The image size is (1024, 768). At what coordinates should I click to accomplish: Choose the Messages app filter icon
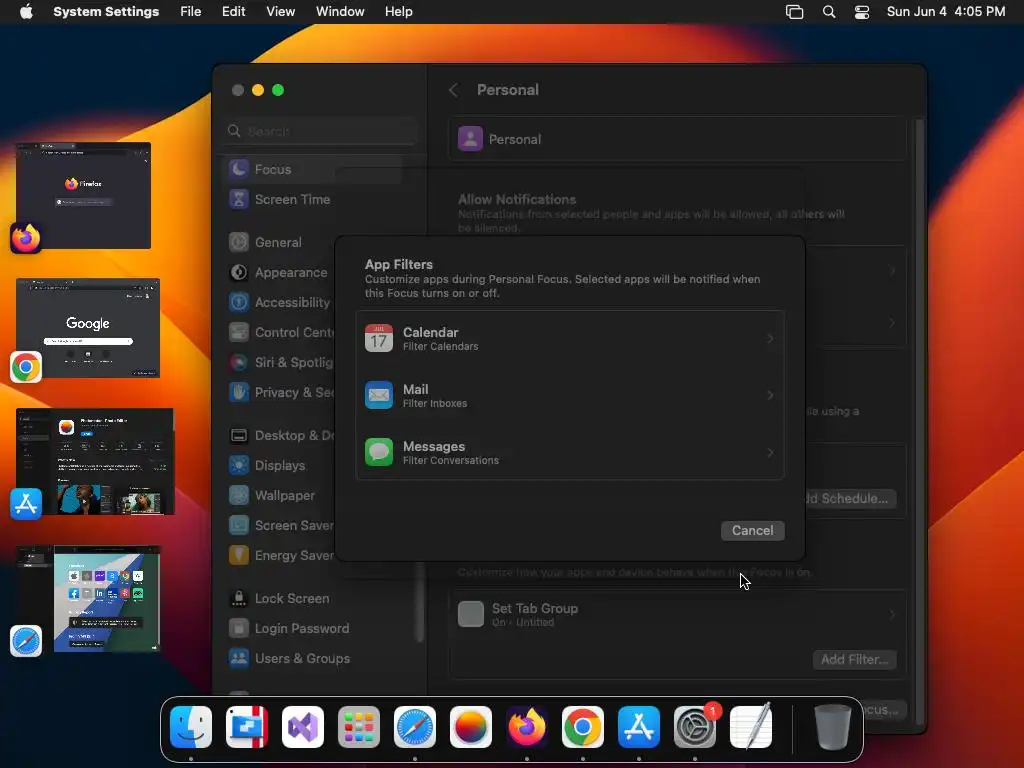pyautogui.click(x=379, y=452)
